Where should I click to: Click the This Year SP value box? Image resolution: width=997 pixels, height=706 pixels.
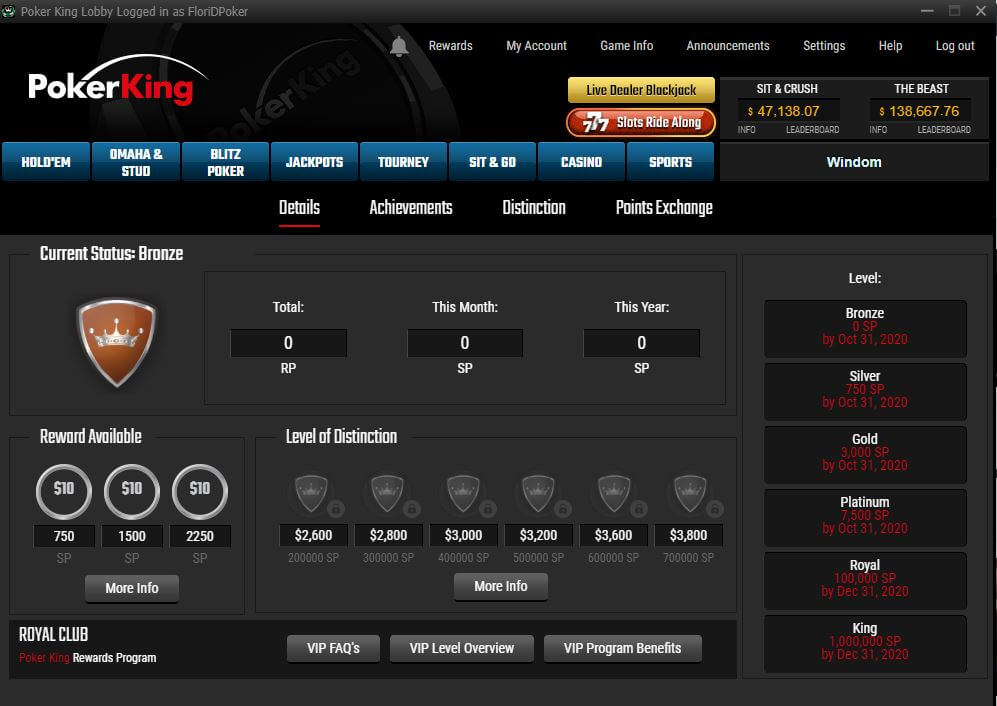click(642, 343)
